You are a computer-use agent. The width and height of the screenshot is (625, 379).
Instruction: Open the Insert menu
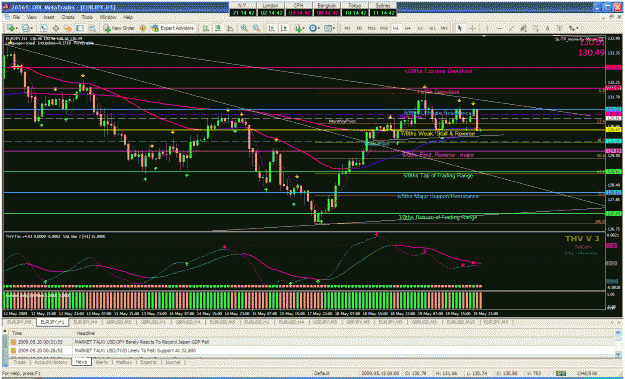tap(49, 18)
